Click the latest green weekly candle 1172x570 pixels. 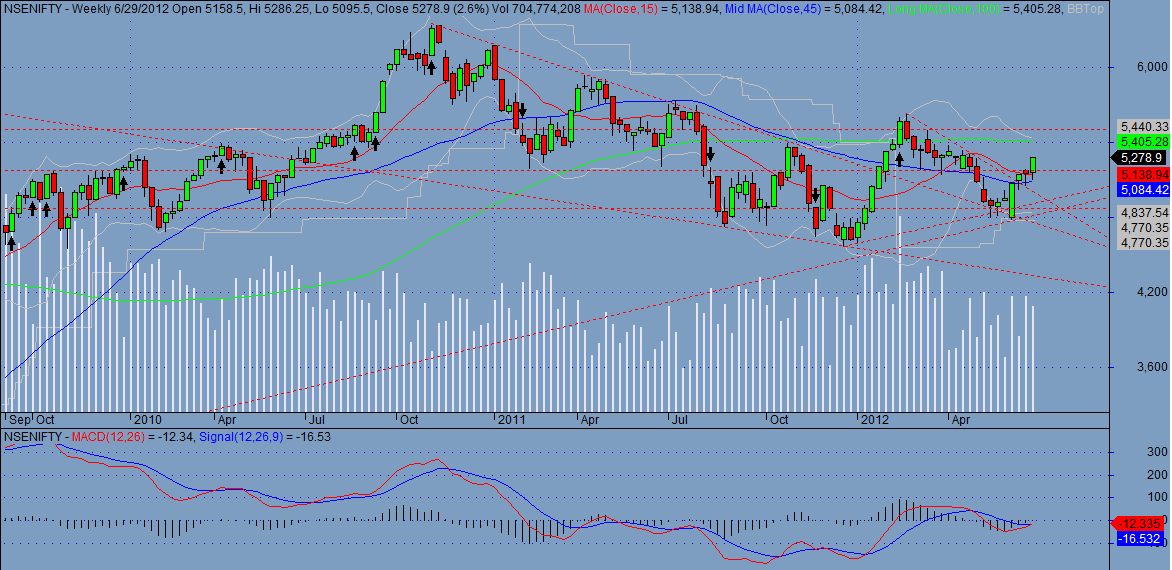click(1033, 166)
